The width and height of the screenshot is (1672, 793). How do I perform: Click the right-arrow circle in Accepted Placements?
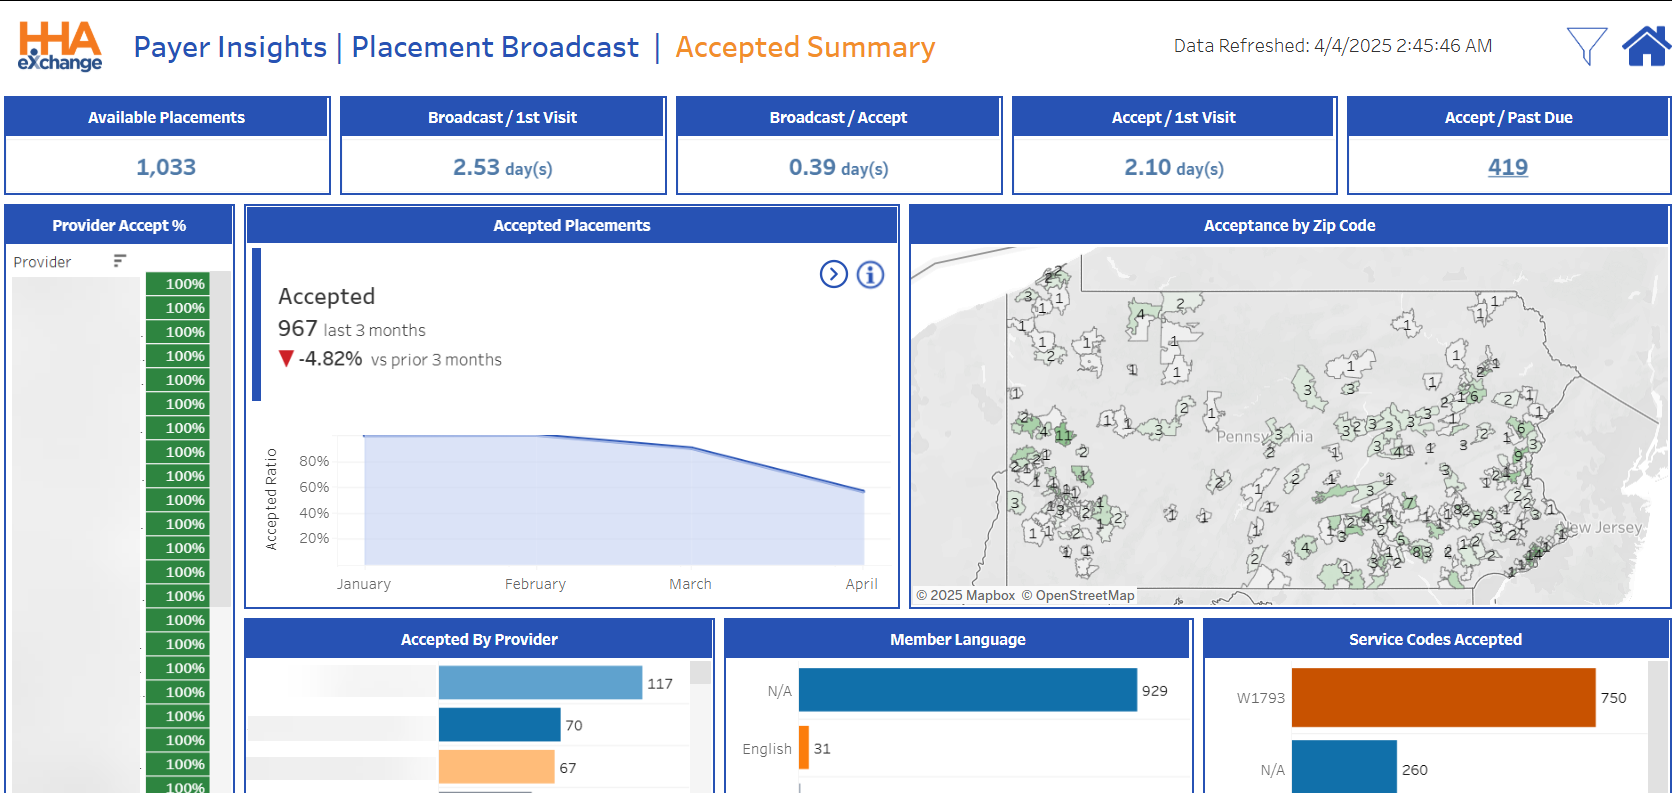point(833,274)
